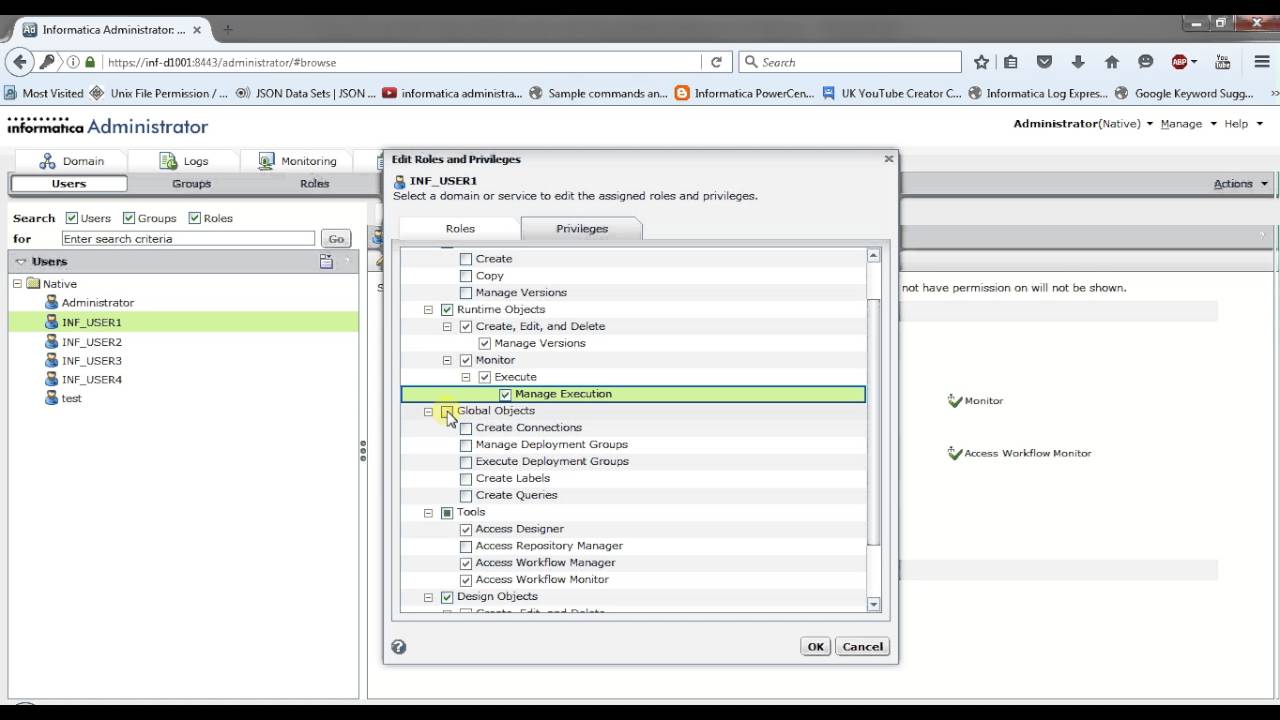This screenshot has height=720, width=1280.
Task: Open the Help dropdown menu
Action: [1242, 124]
